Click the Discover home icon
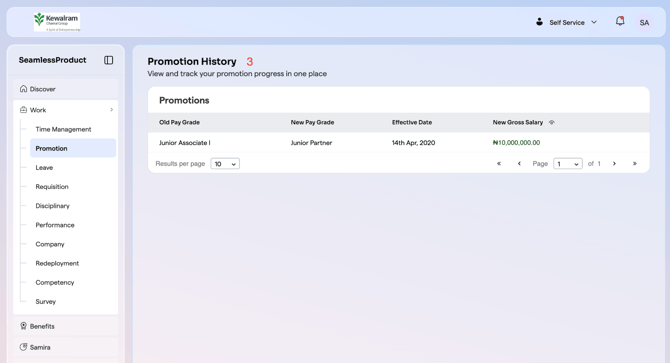 [24, 89]
